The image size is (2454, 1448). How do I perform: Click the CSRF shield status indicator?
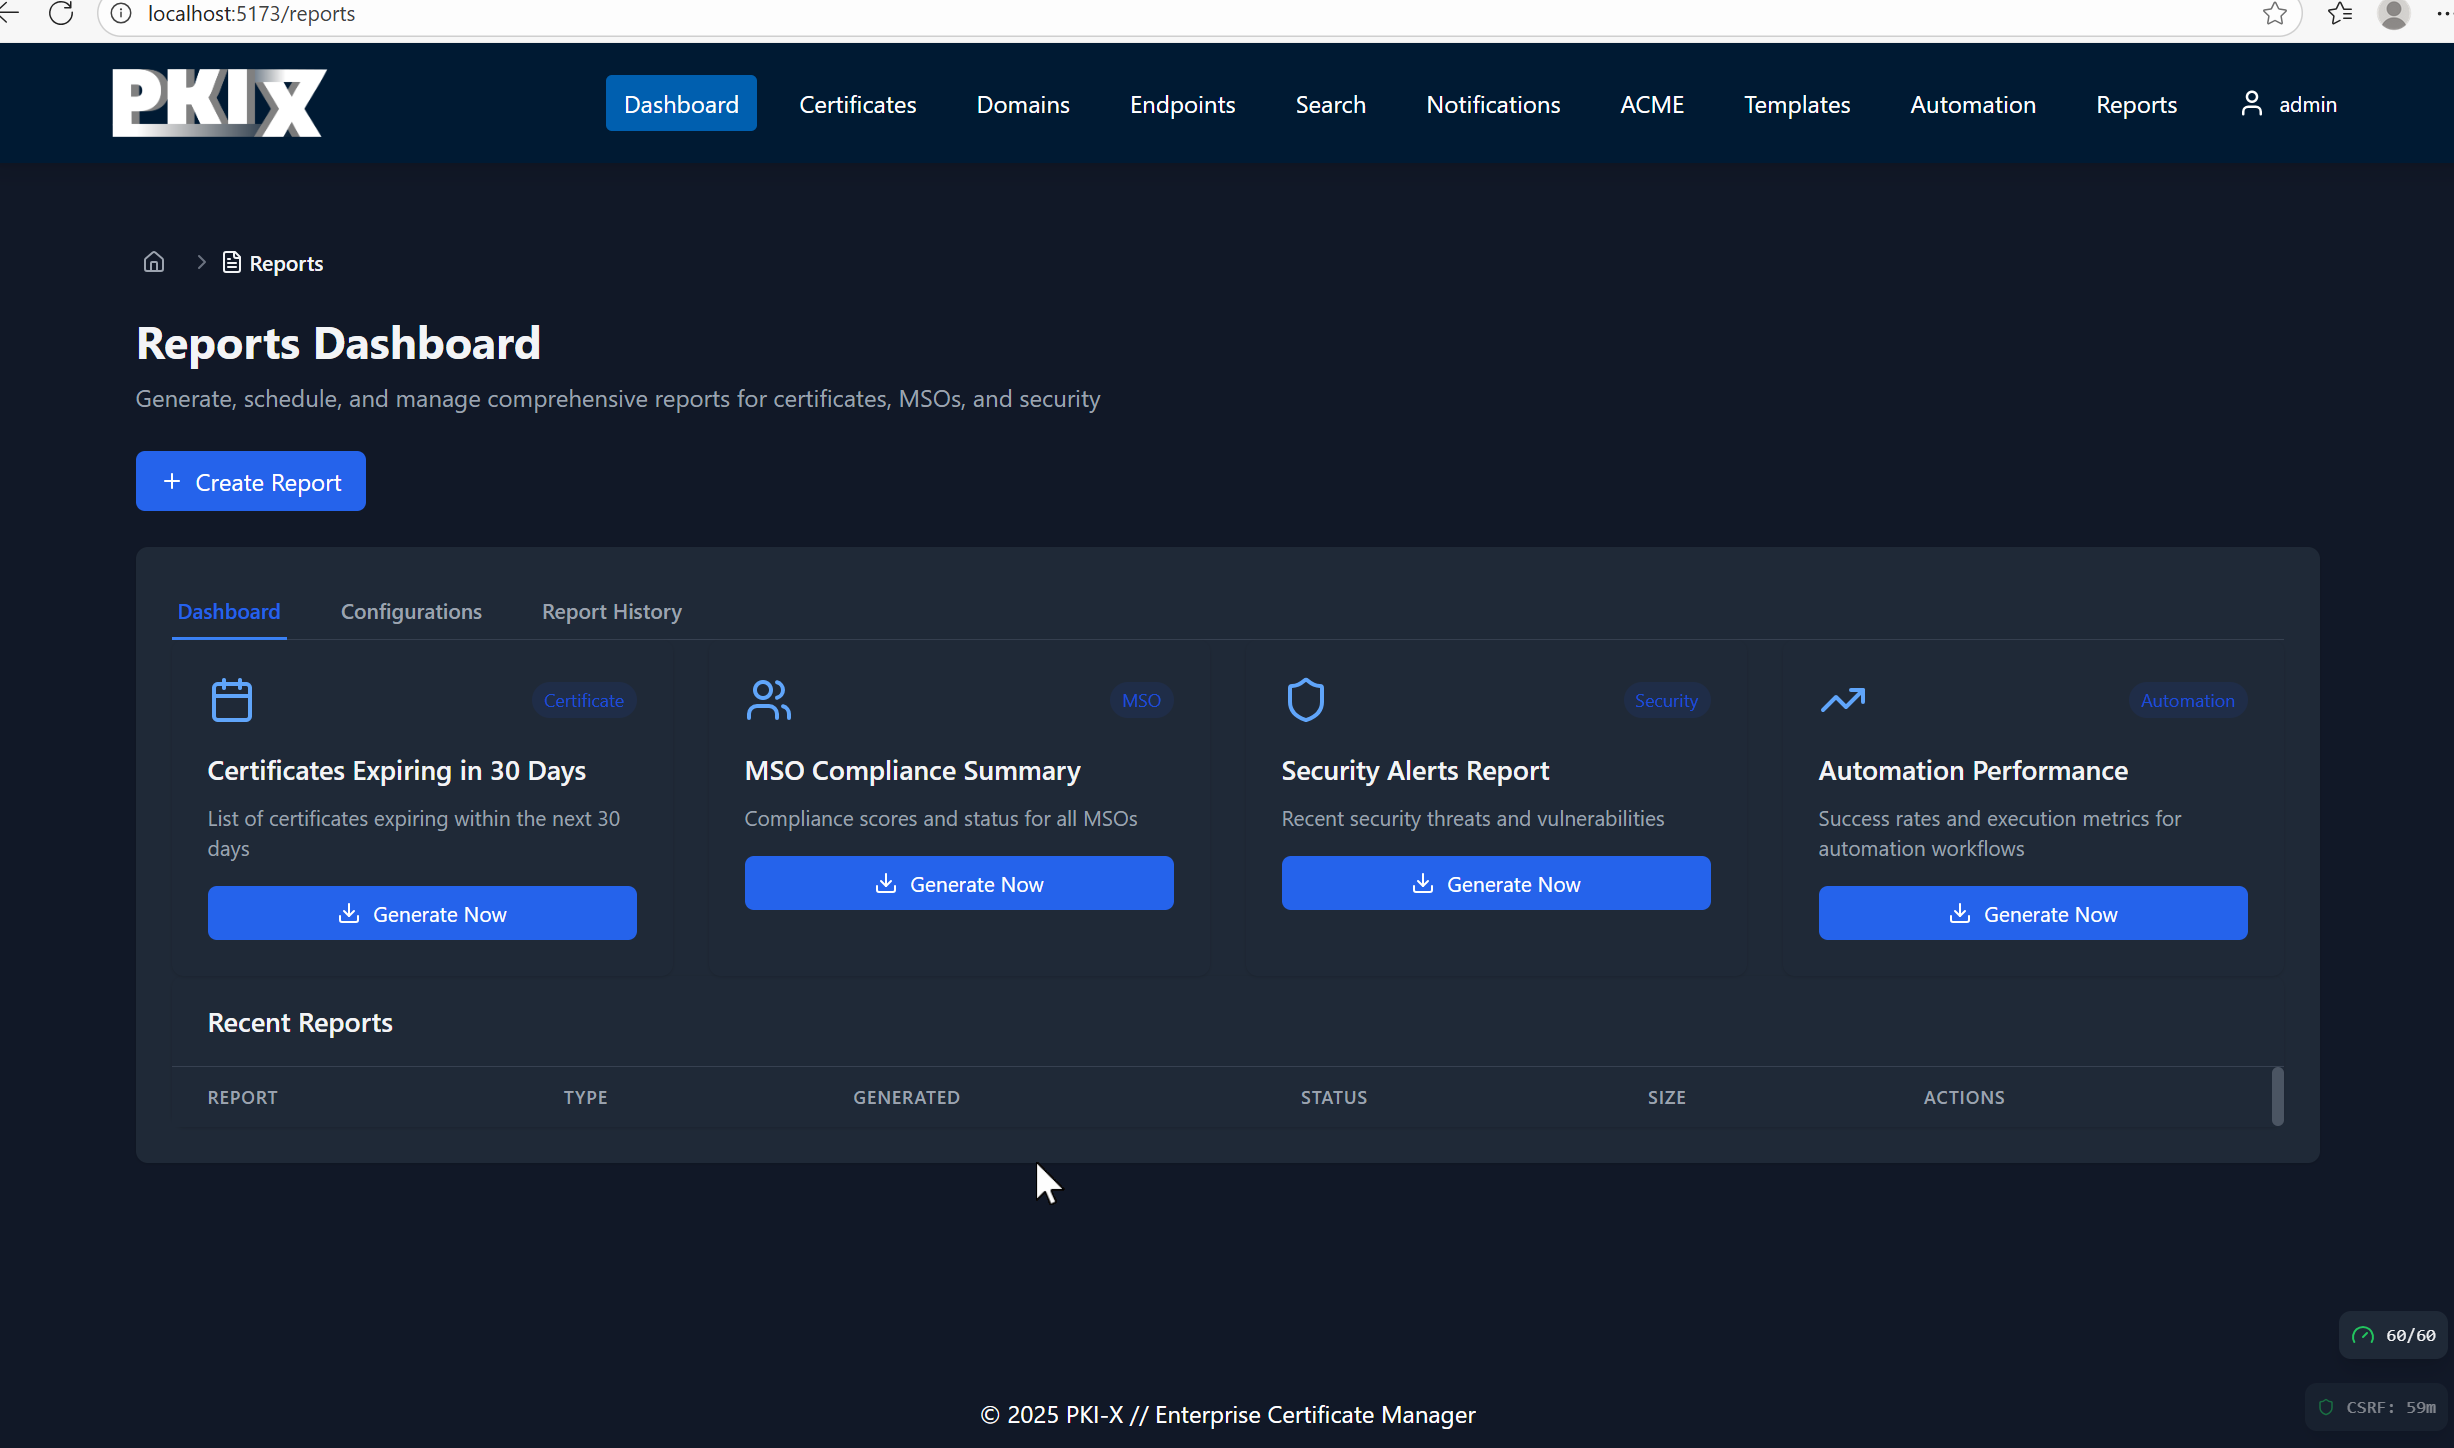pos(2378,1407)
